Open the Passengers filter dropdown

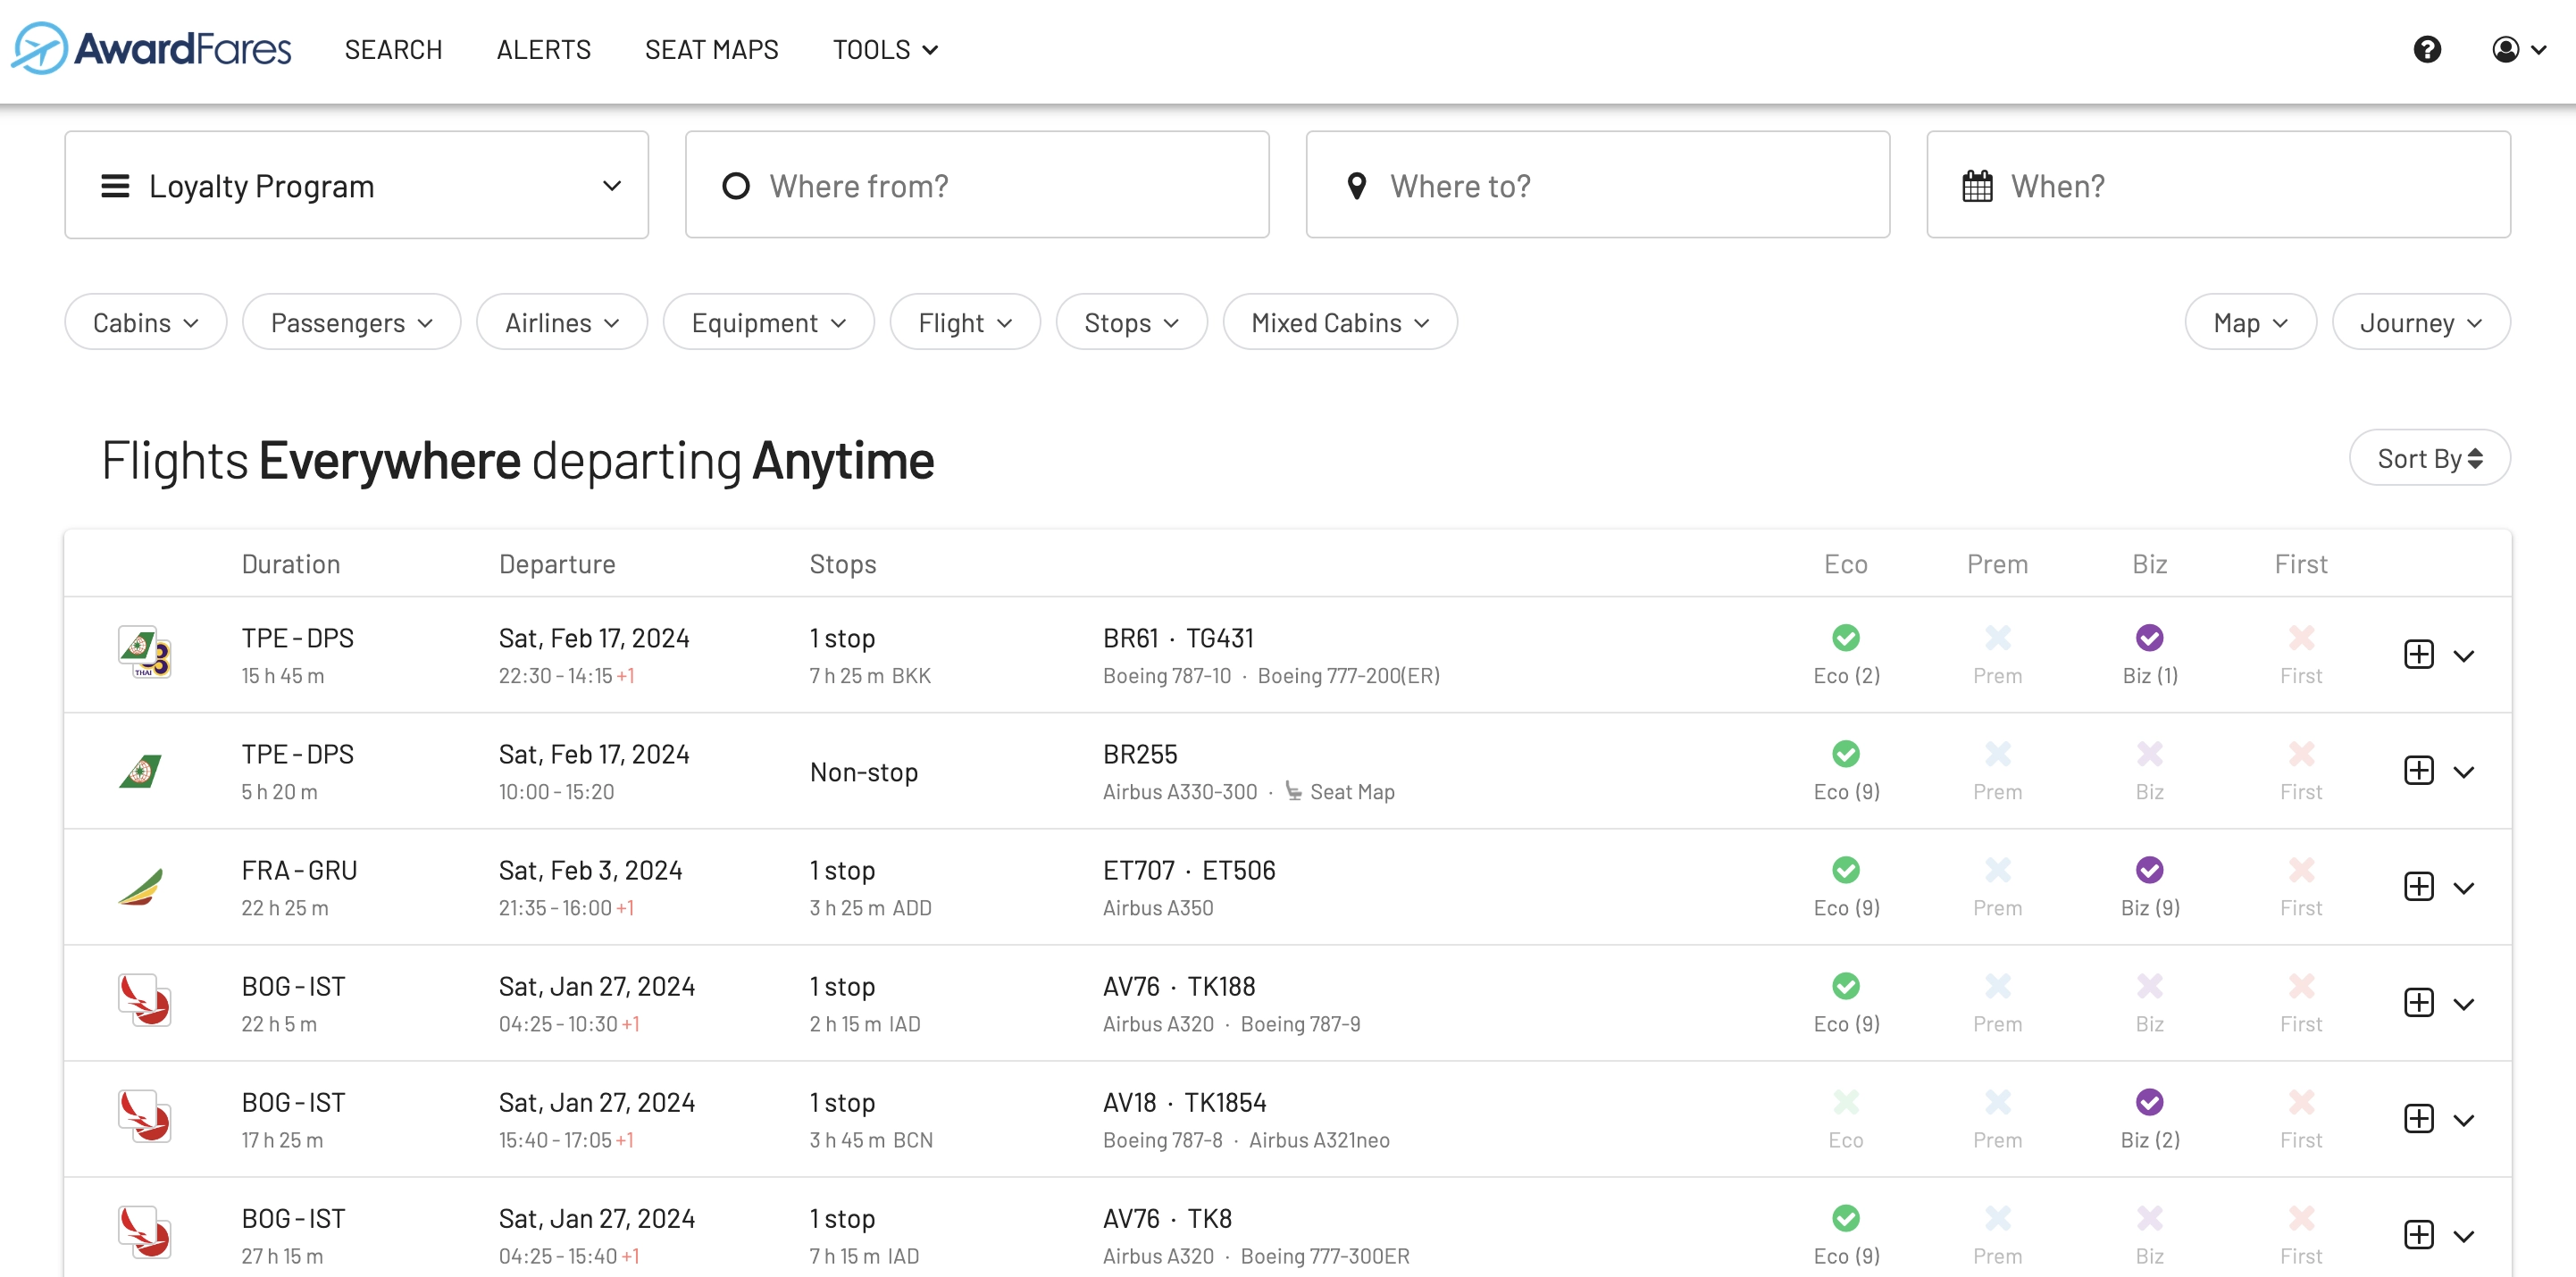(x=351, y=322)
